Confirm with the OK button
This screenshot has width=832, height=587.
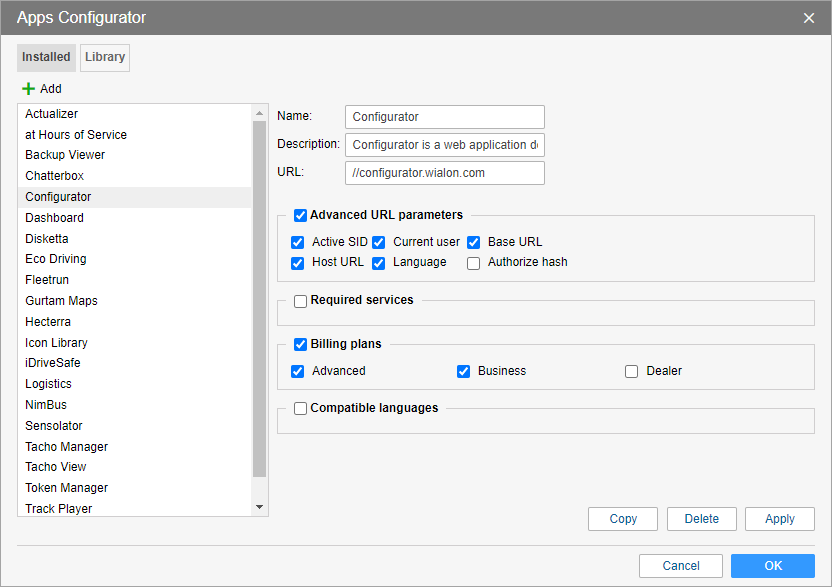[x=773, y=566]
